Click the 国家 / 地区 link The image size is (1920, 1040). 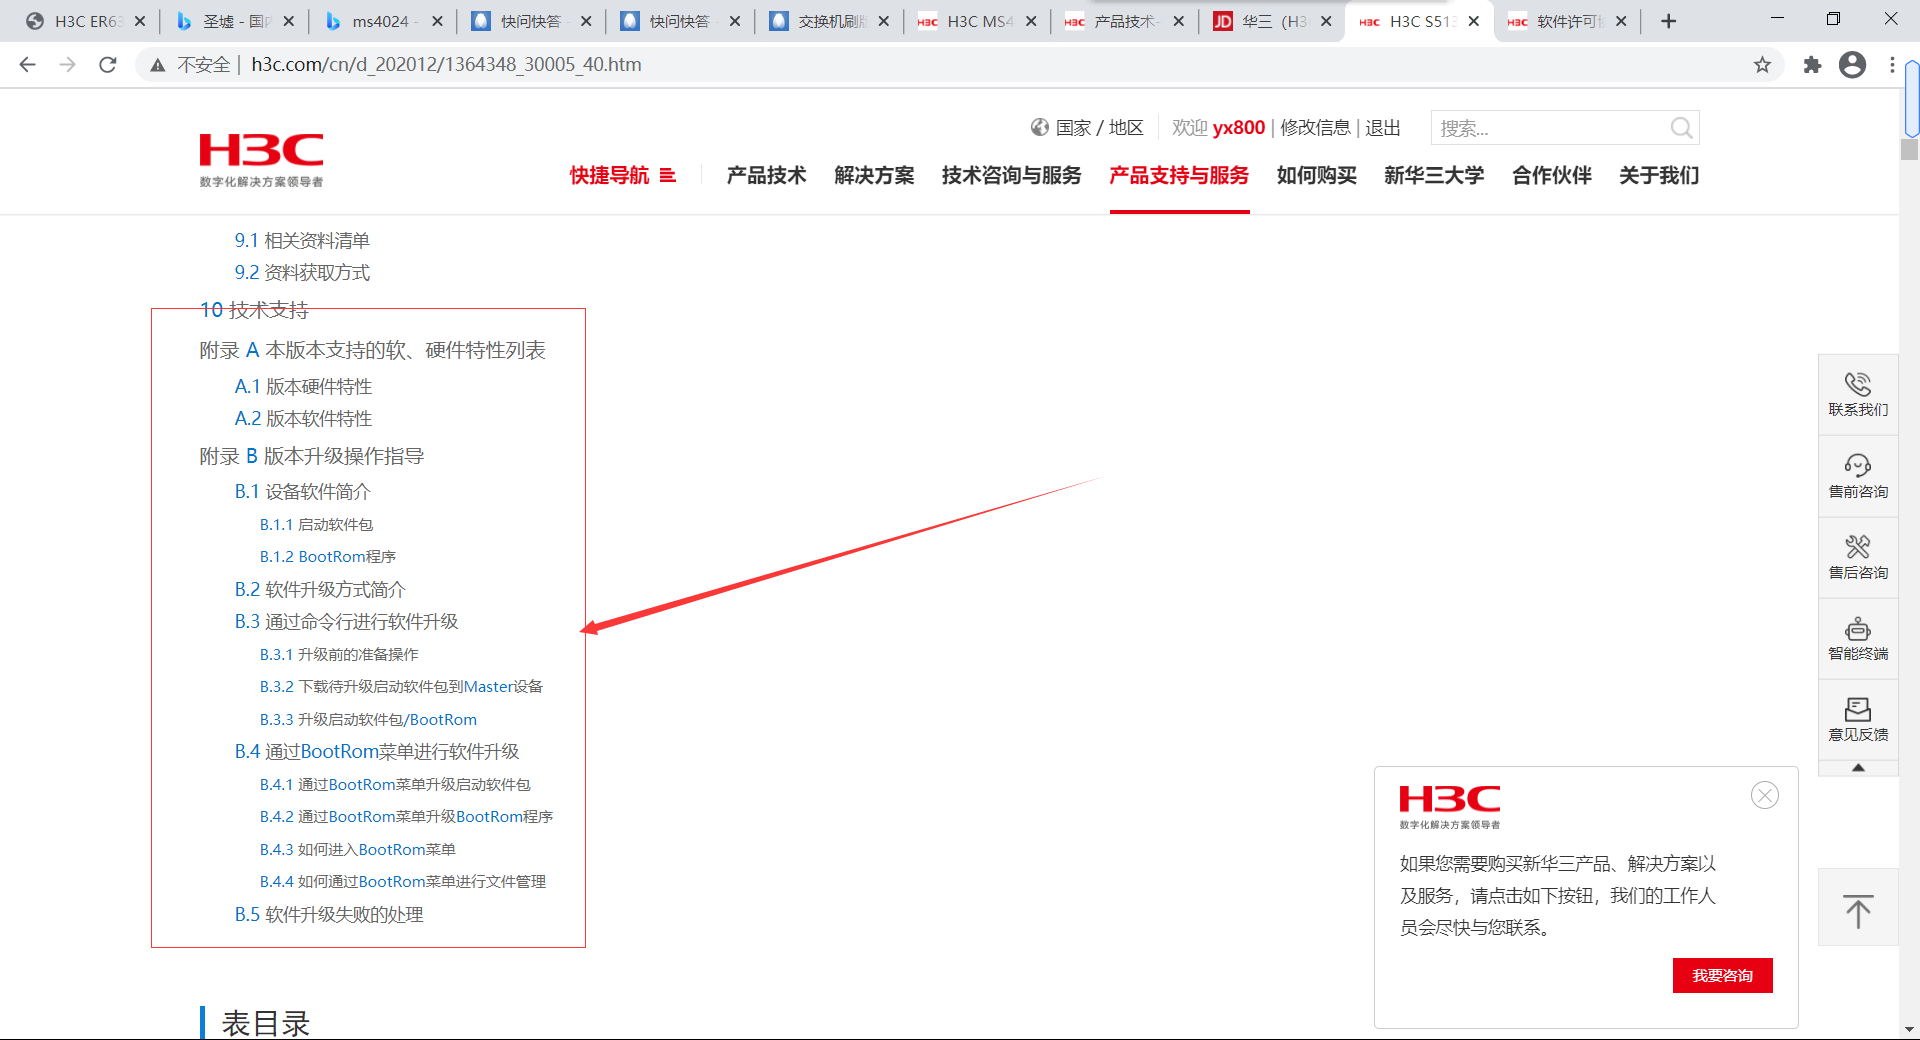1099,128
